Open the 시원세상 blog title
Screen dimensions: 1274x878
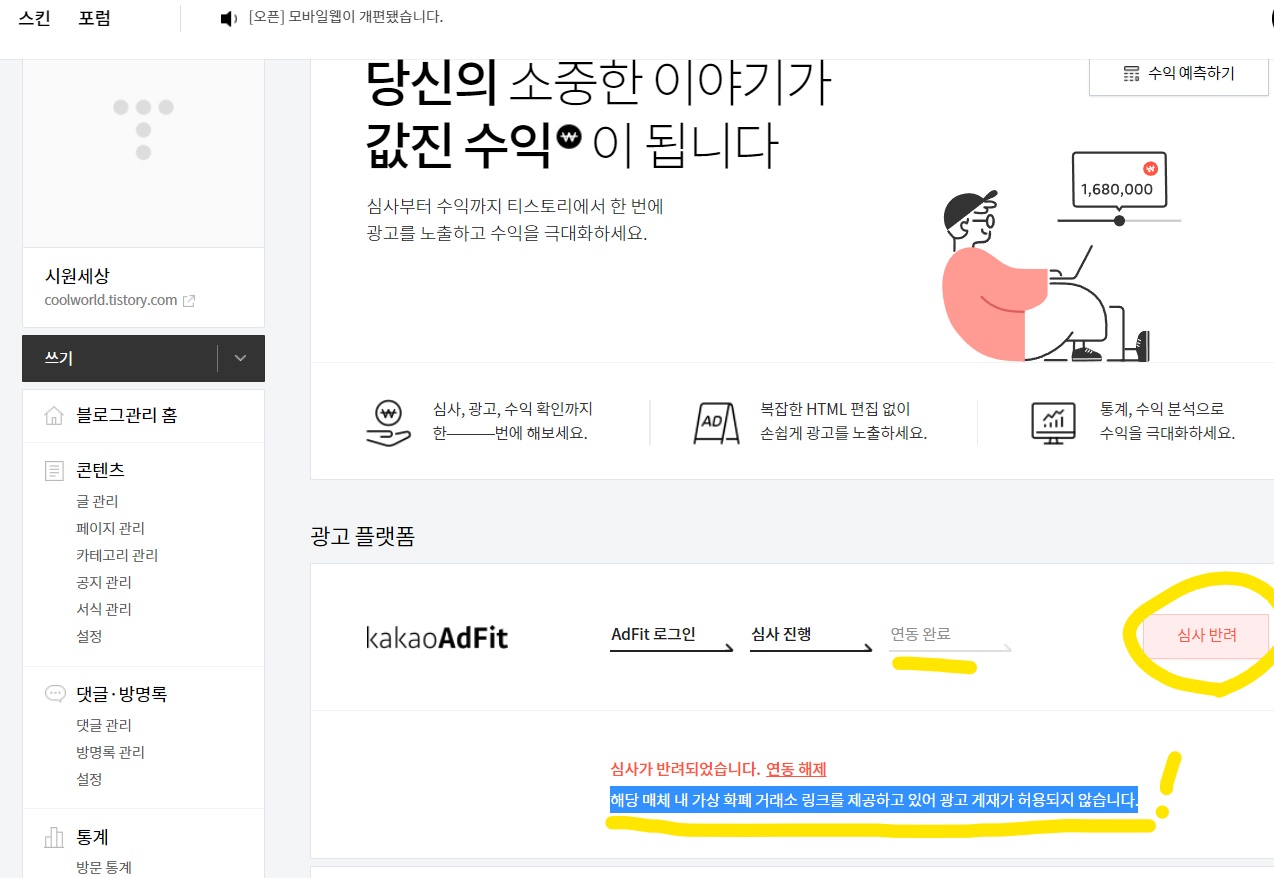click(x=77, y=277)
